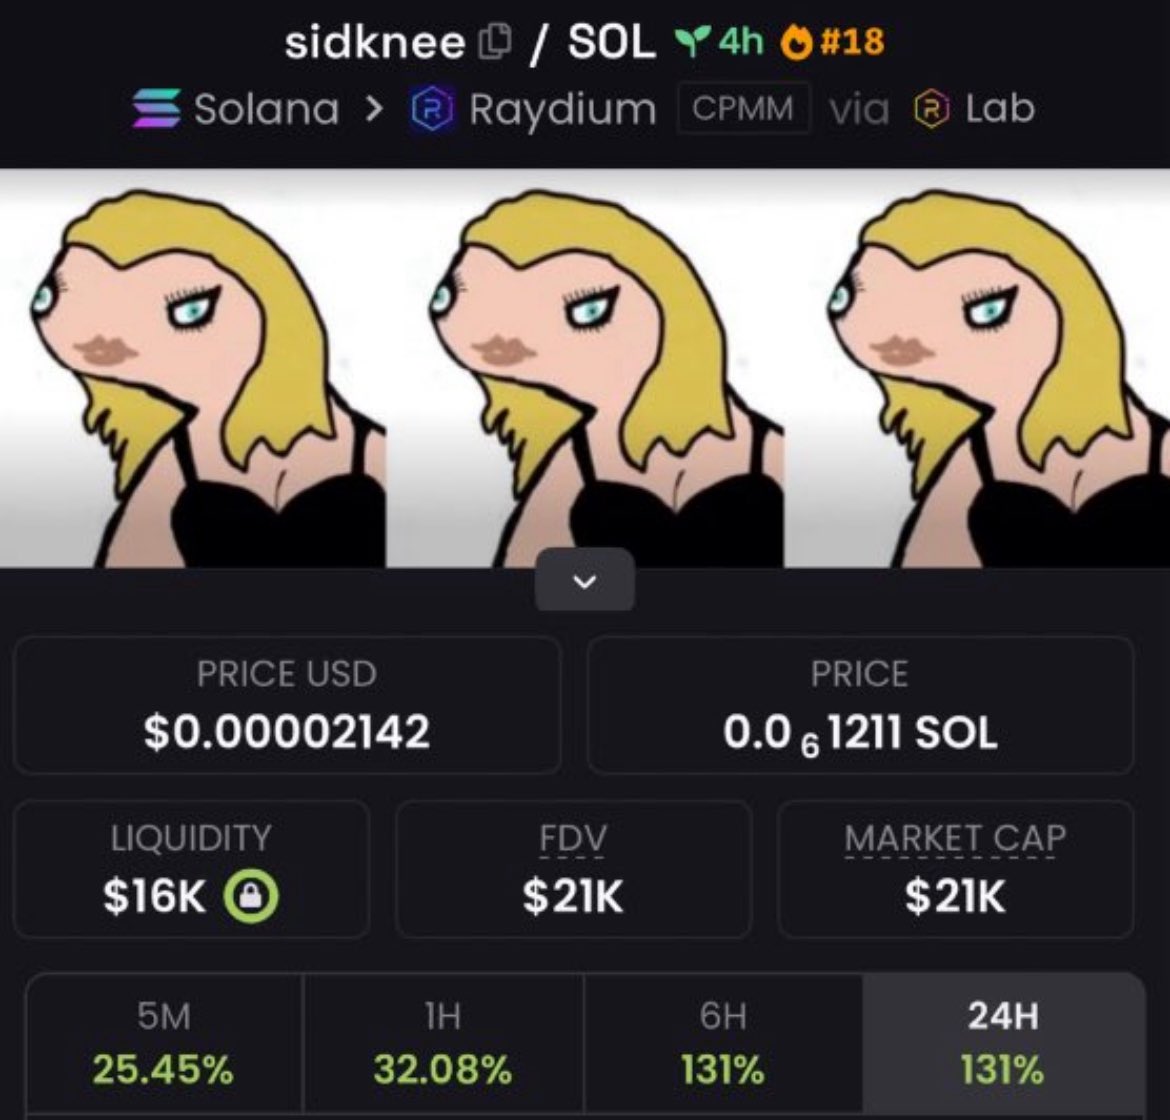
Task: Click the Raydium hexagon logo
Action: [432, 109]
